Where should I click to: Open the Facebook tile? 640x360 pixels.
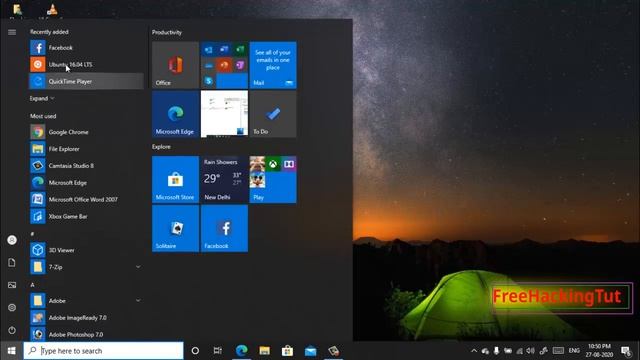(x=224, y=228)
